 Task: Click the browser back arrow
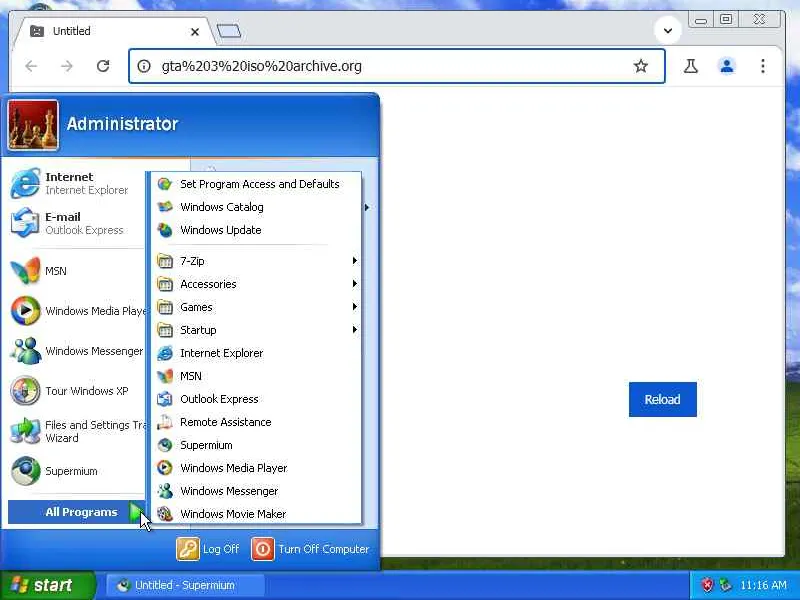(x=32, y=66)
